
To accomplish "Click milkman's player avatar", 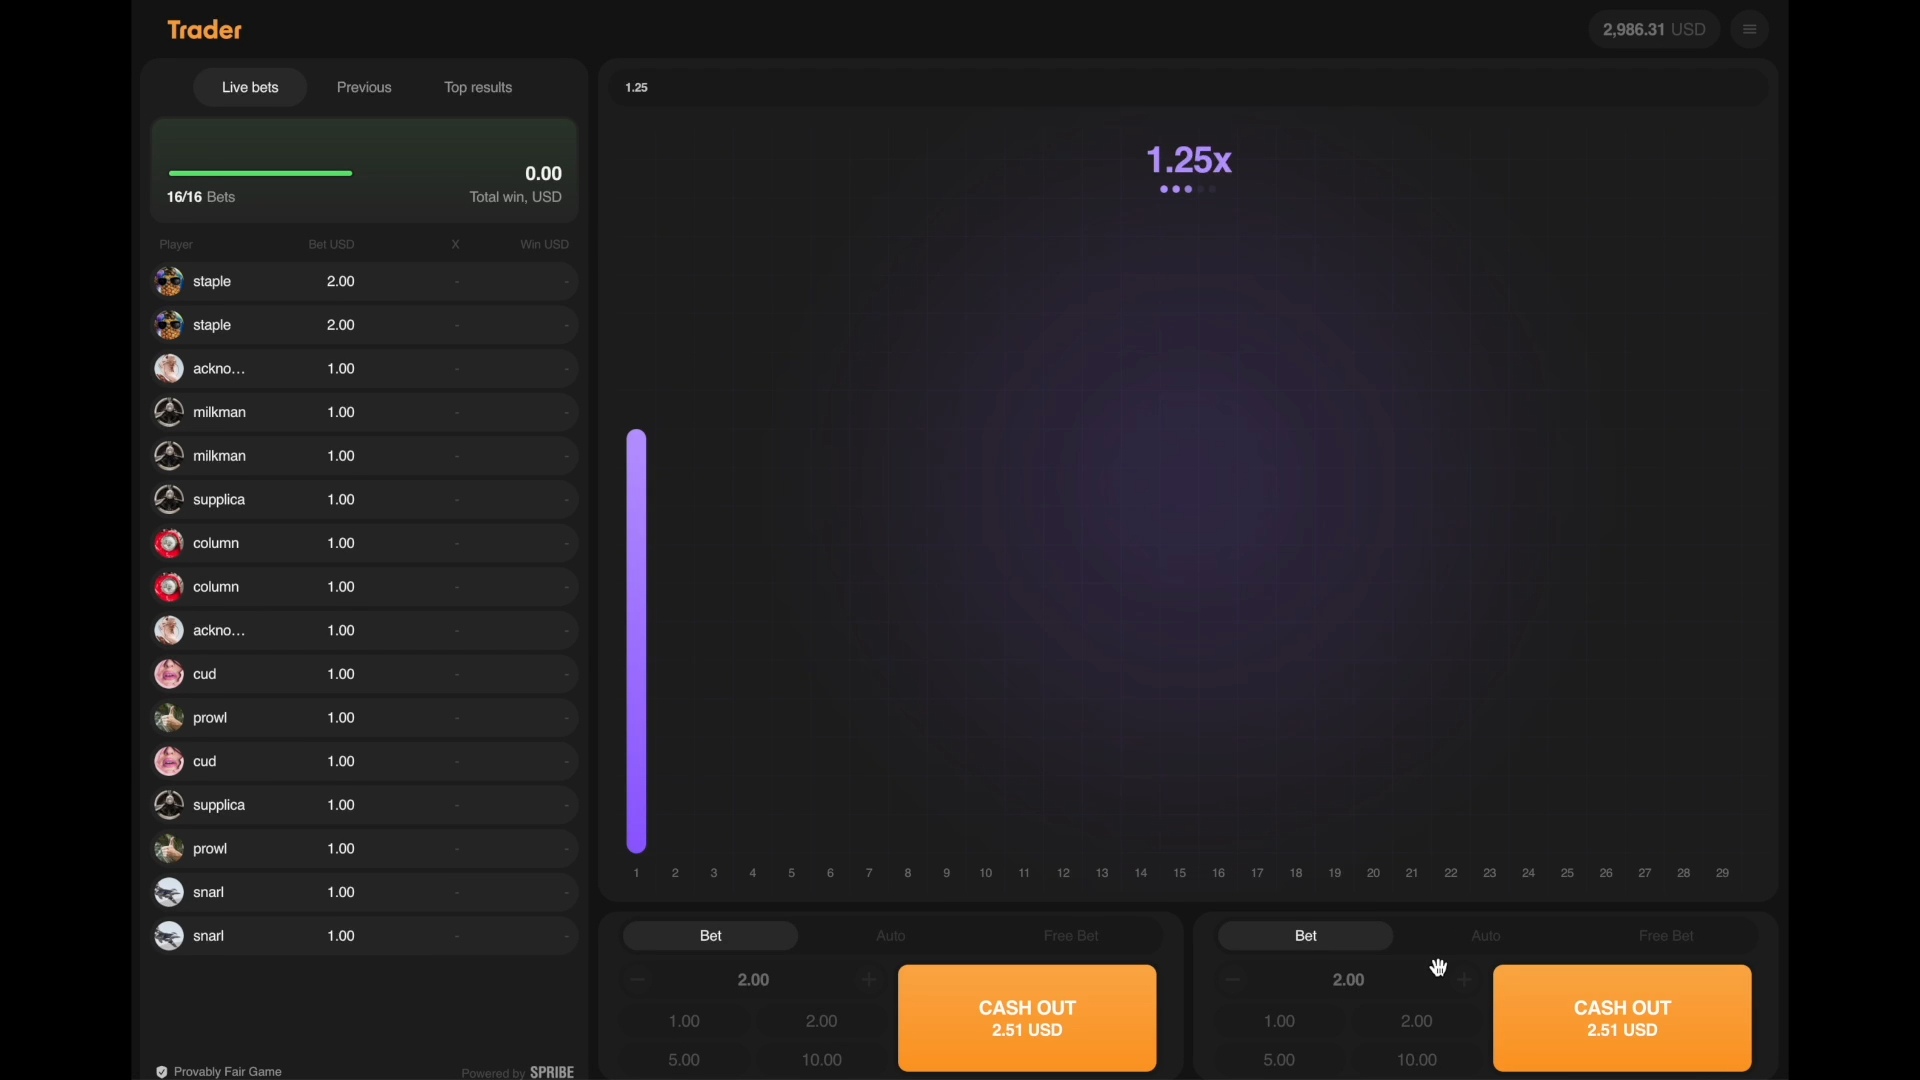I will 168,411.
